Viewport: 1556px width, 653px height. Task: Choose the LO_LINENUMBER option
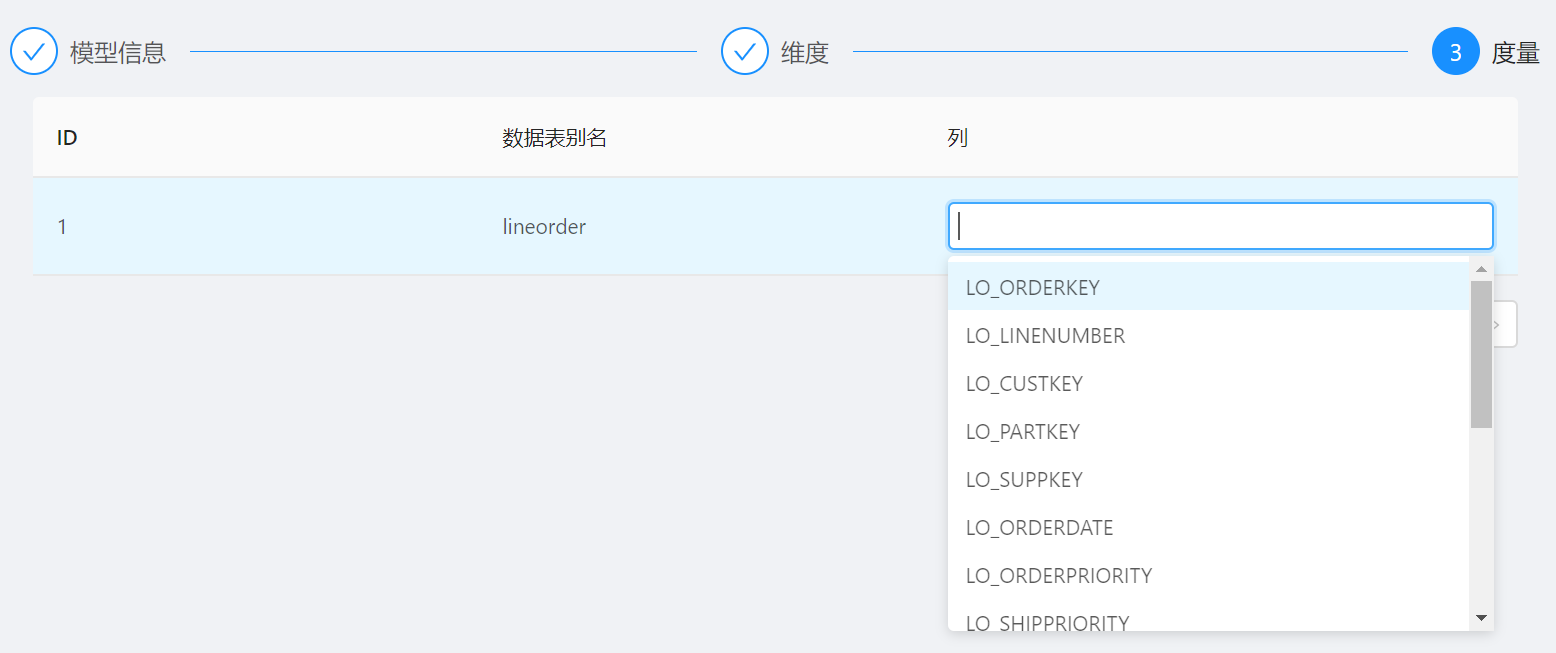pos(1045,336)
